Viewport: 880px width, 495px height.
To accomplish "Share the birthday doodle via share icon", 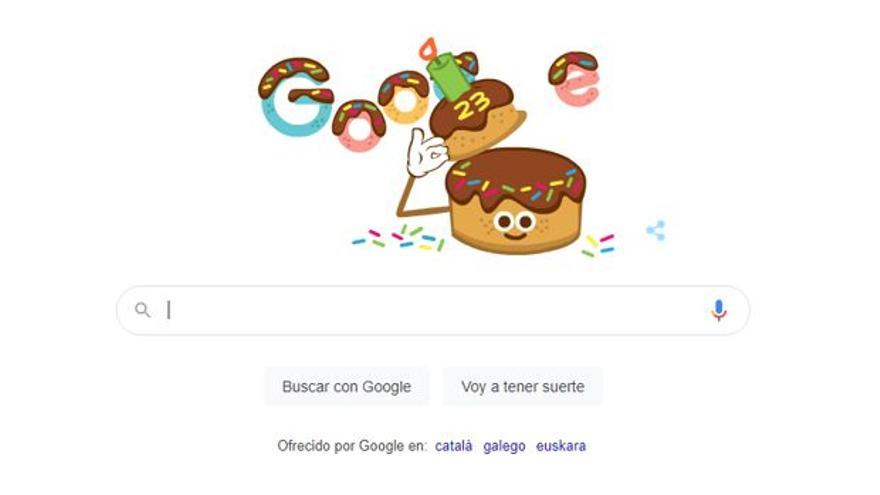I will 656,230.
